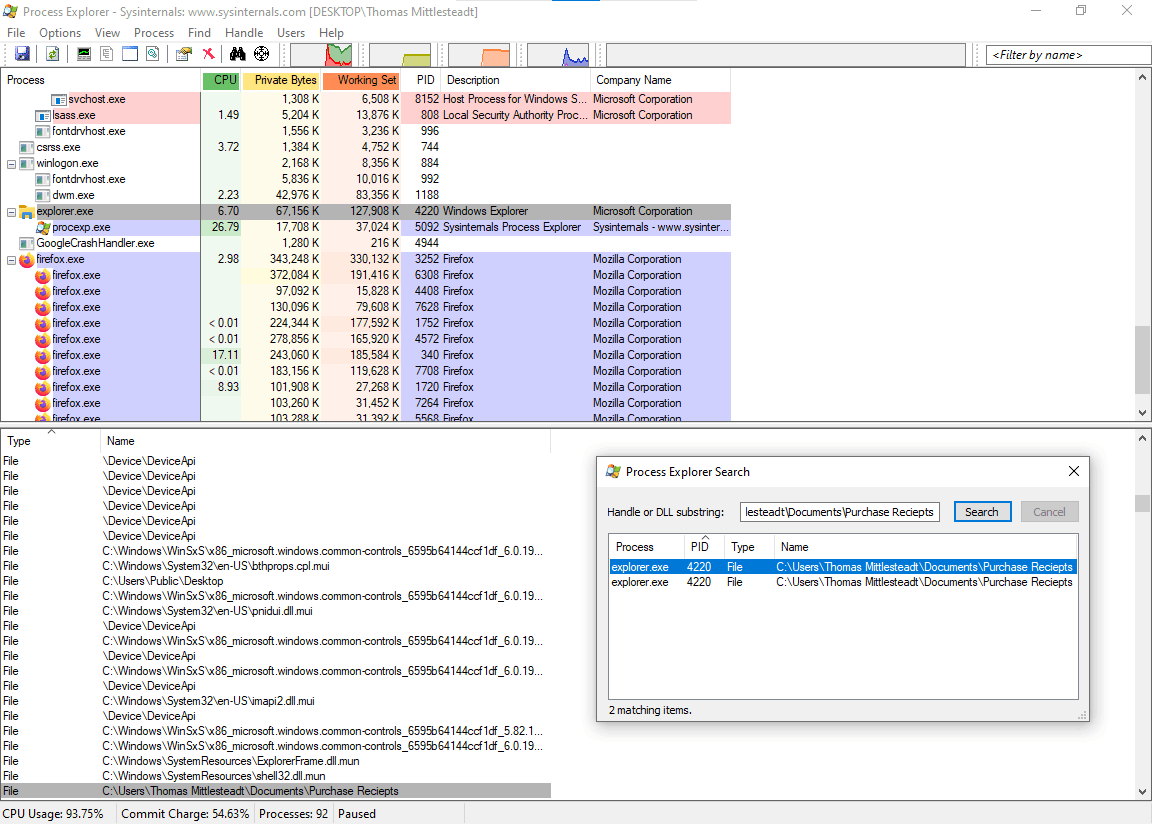The width and height of the screenshot is (1152, 824).
Task: Sort by the Company Name column header
Action: click(660, 80)
